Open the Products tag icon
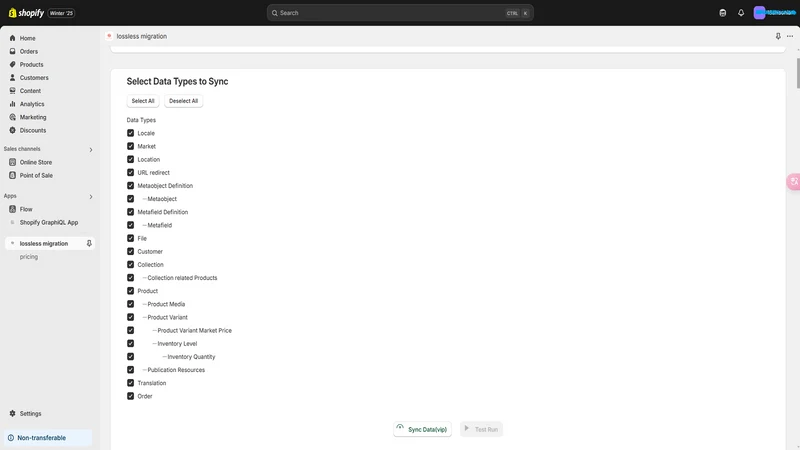800x450 pixels. point(12,65)
